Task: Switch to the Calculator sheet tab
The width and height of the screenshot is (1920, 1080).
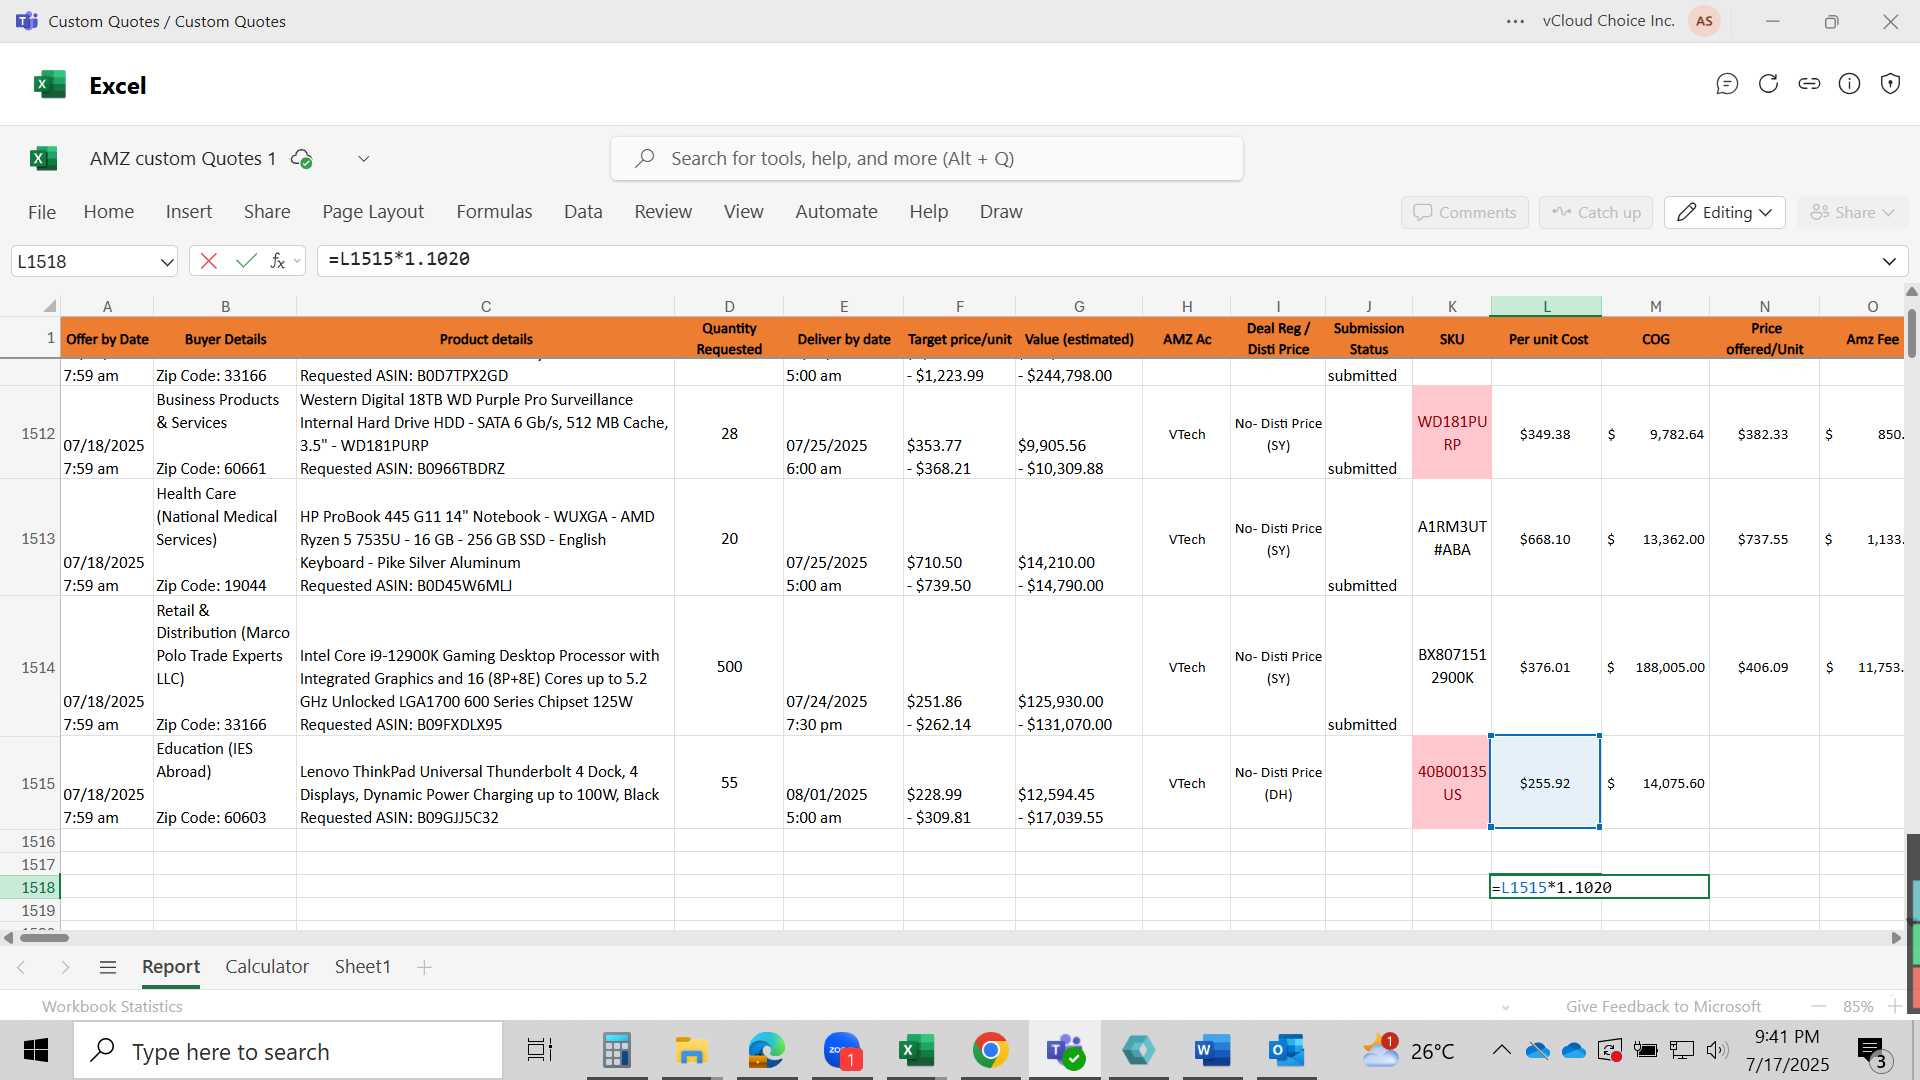Action: point(267,967)
